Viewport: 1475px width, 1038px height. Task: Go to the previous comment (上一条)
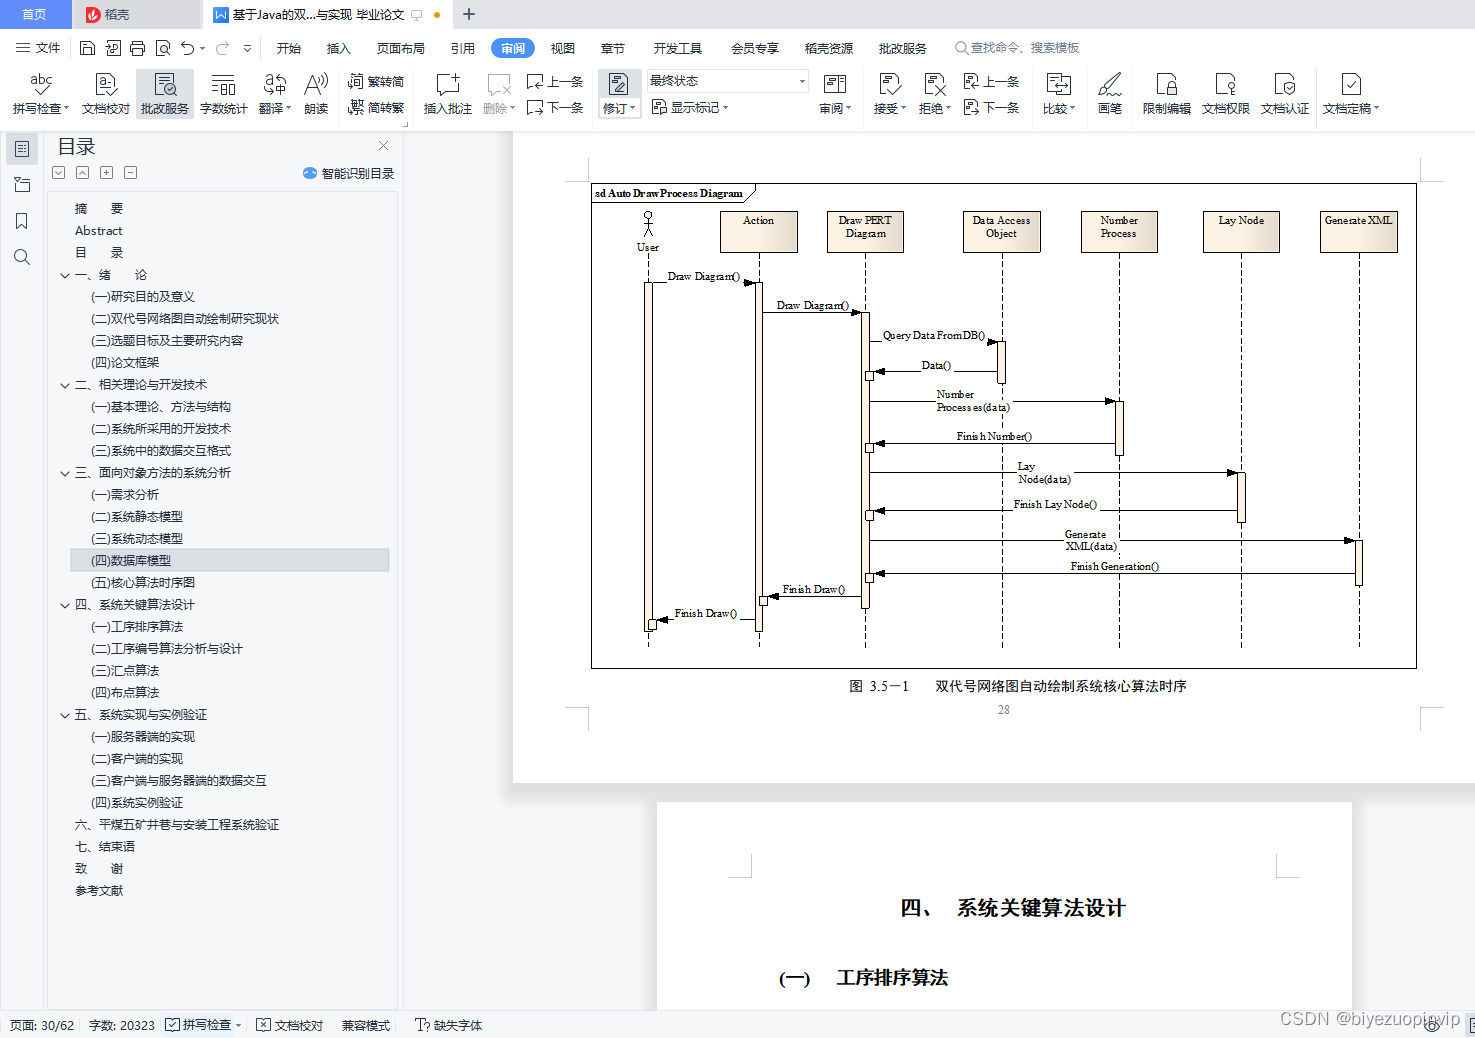555,81
